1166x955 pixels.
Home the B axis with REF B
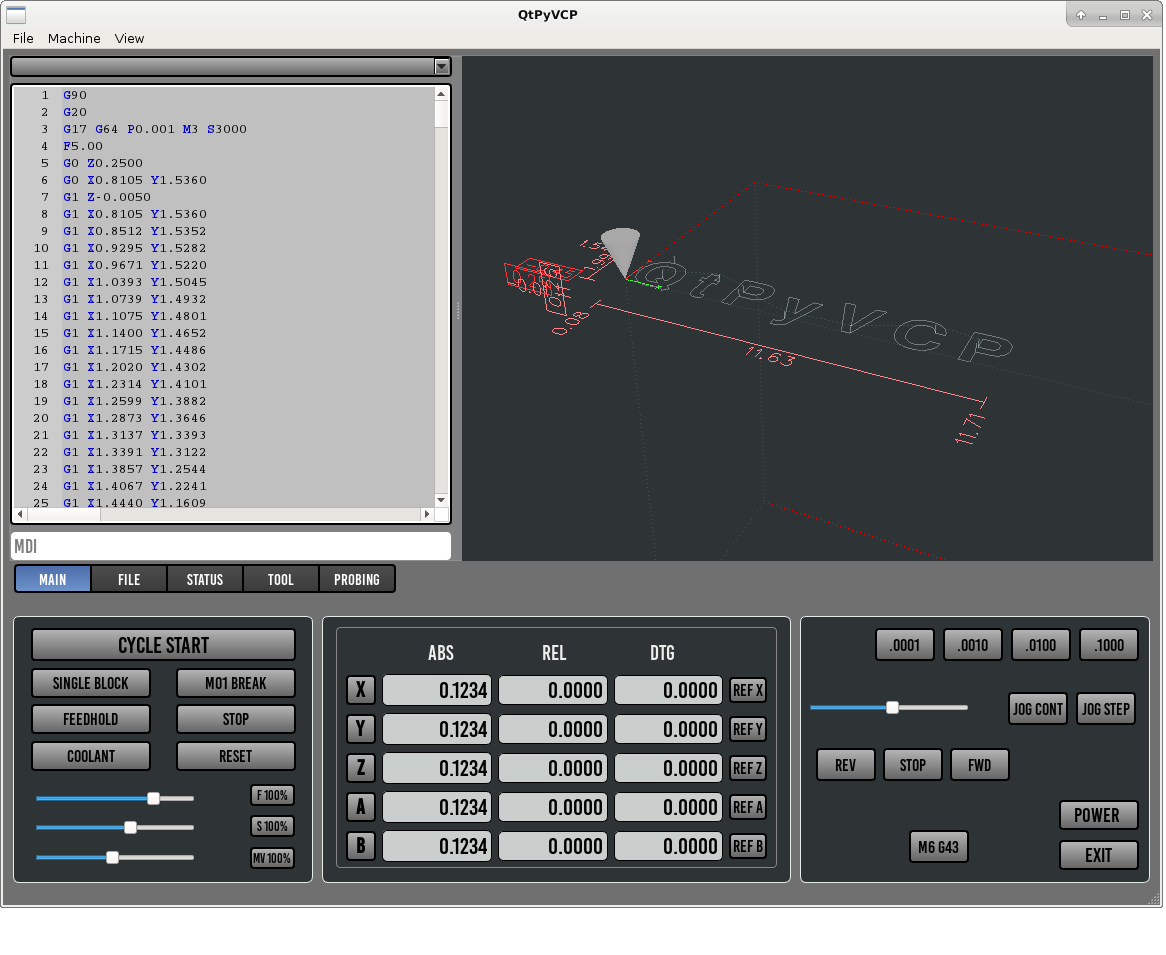pos(748,846)
